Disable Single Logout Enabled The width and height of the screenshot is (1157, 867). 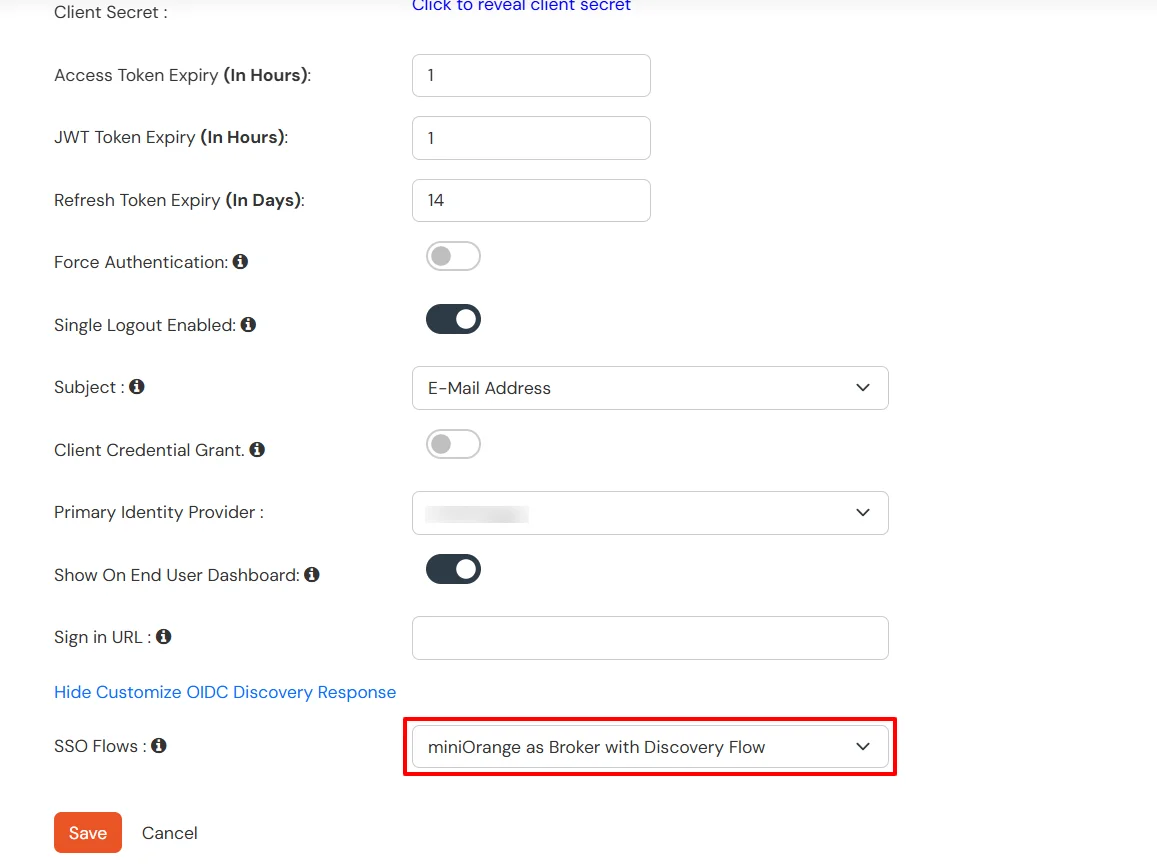[x=453, y=319]
